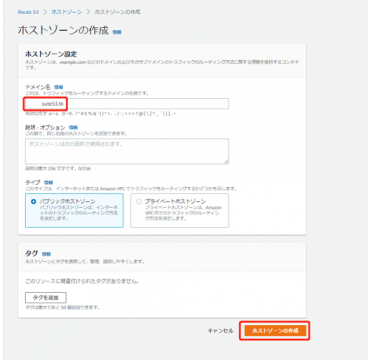The image size is (368, 360).
Task: Click the キャンセル button
Action: point(220,331)
